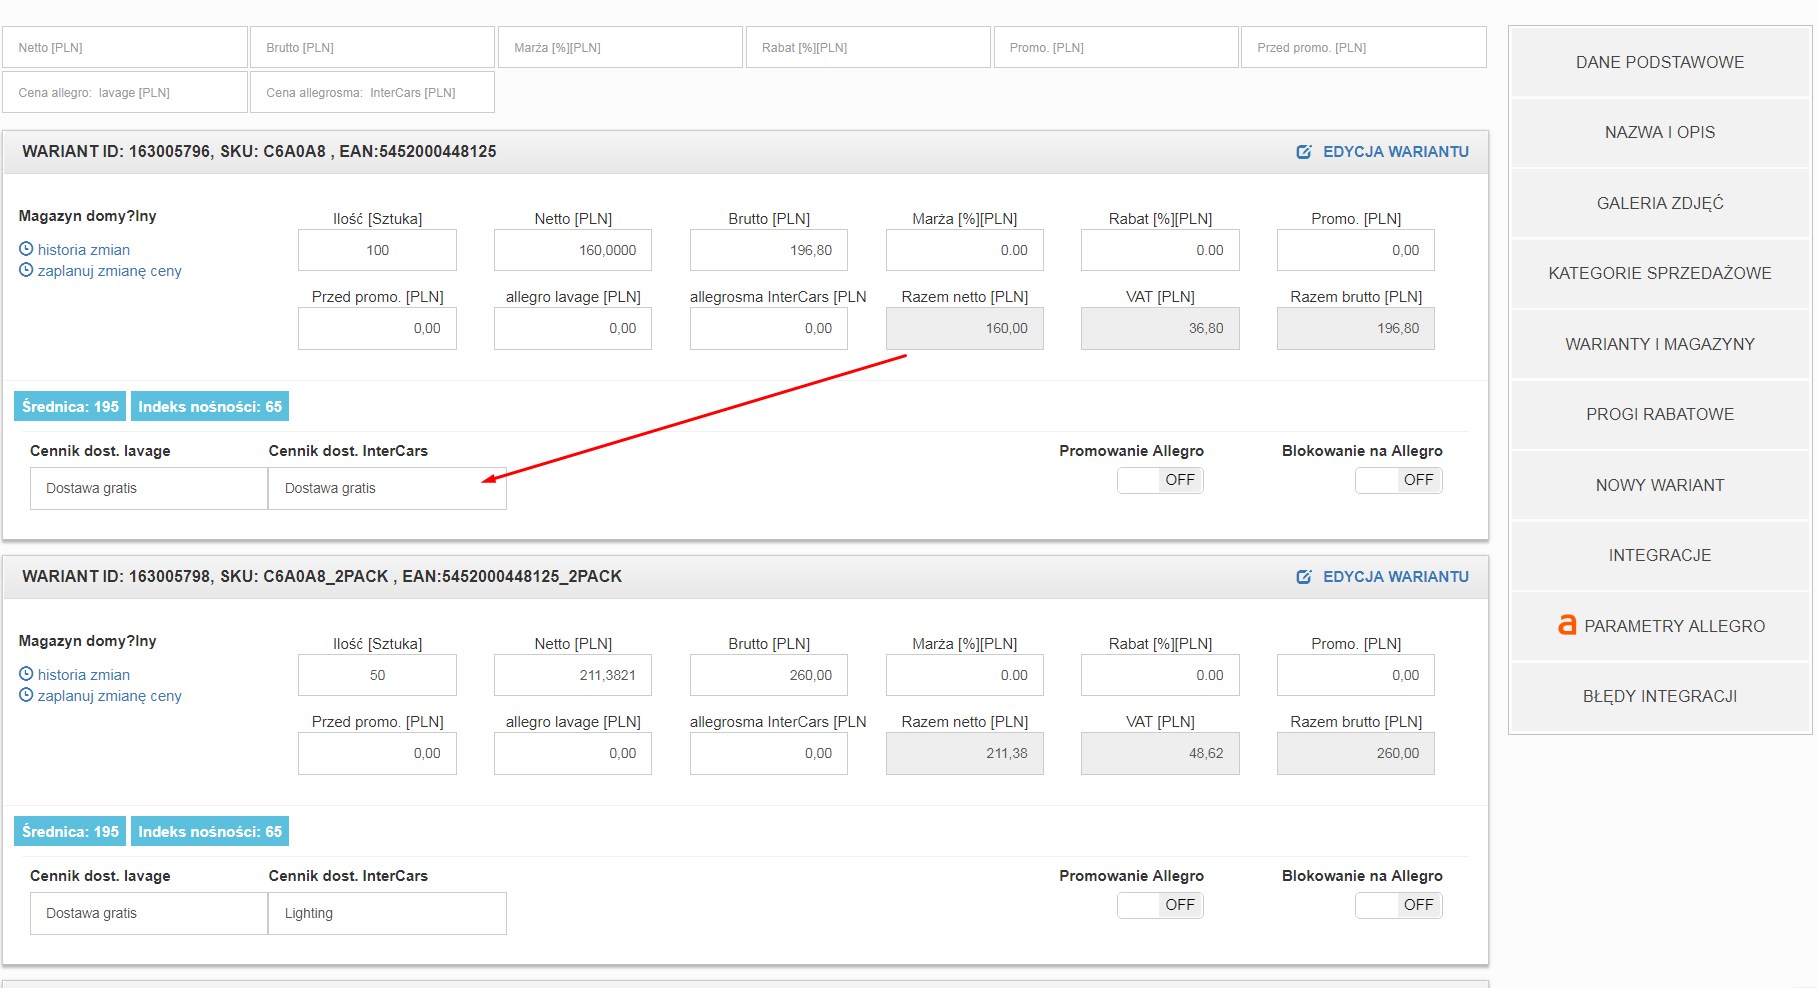Switch on Blokowanie na Allegro for the 2PACK variant
This screenshot has width=1817, height=988.
(x=1398, y=905)
